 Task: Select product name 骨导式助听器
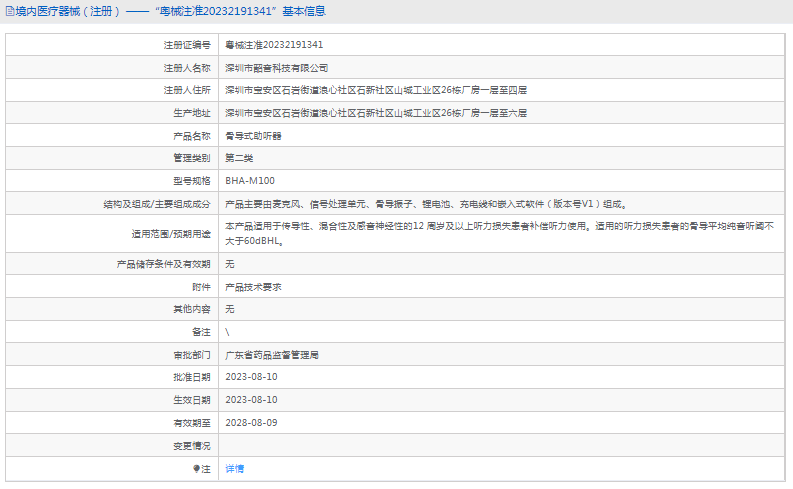253,136
